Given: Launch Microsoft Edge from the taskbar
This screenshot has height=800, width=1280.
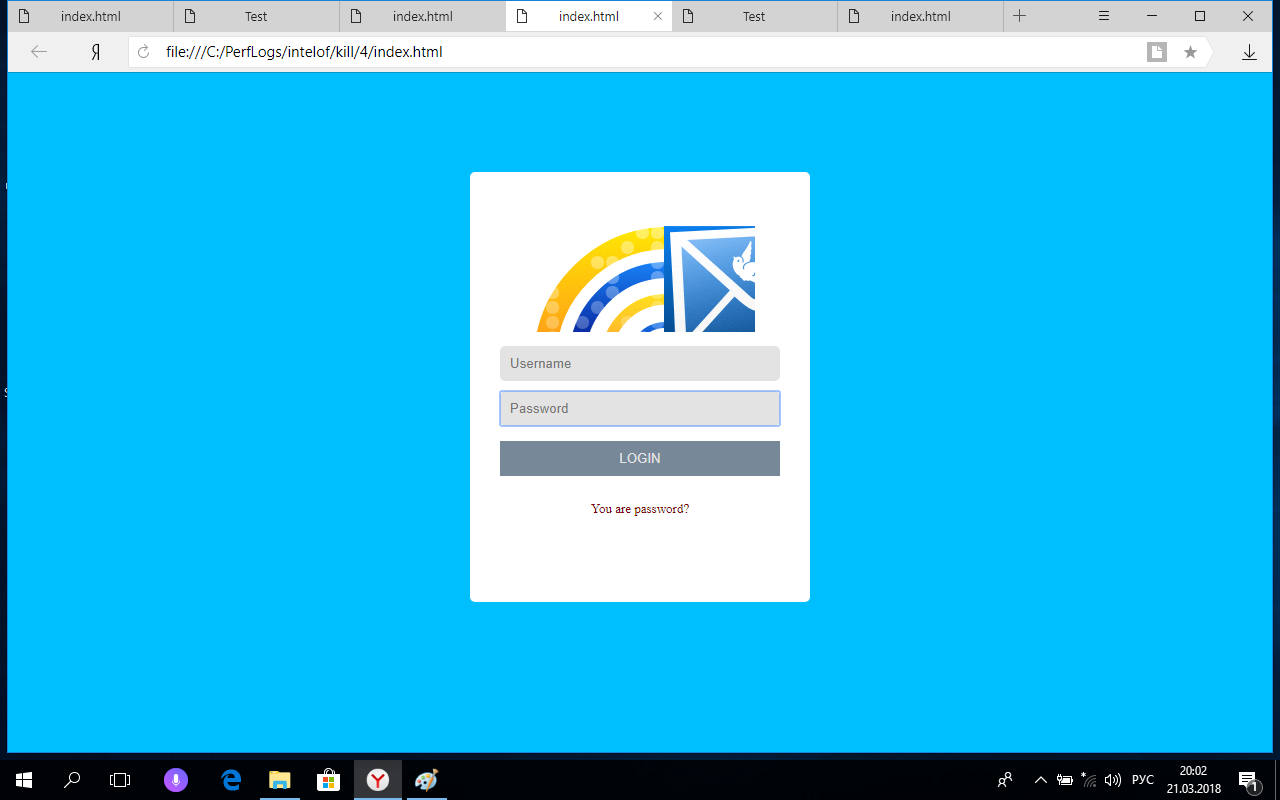Looking at the screenshot, I should pyautogui.click(x=231, y=780).
